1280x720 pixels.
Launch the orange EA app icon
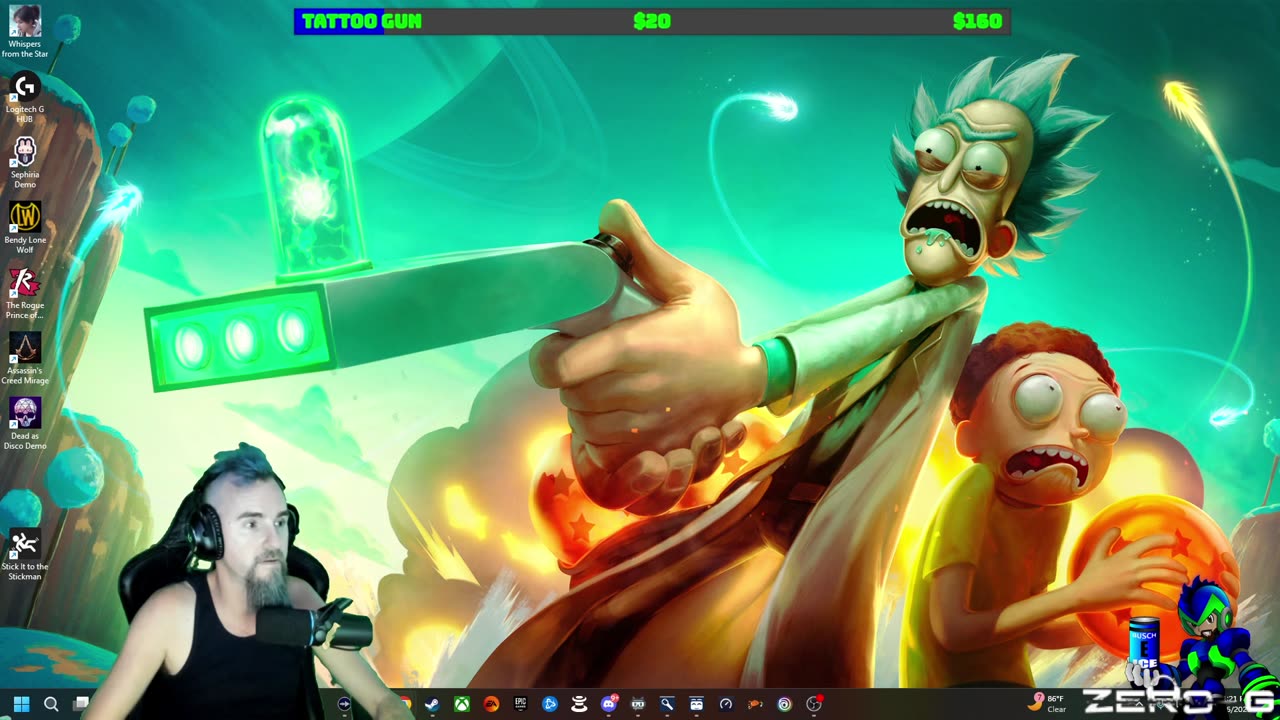point(491,704)
